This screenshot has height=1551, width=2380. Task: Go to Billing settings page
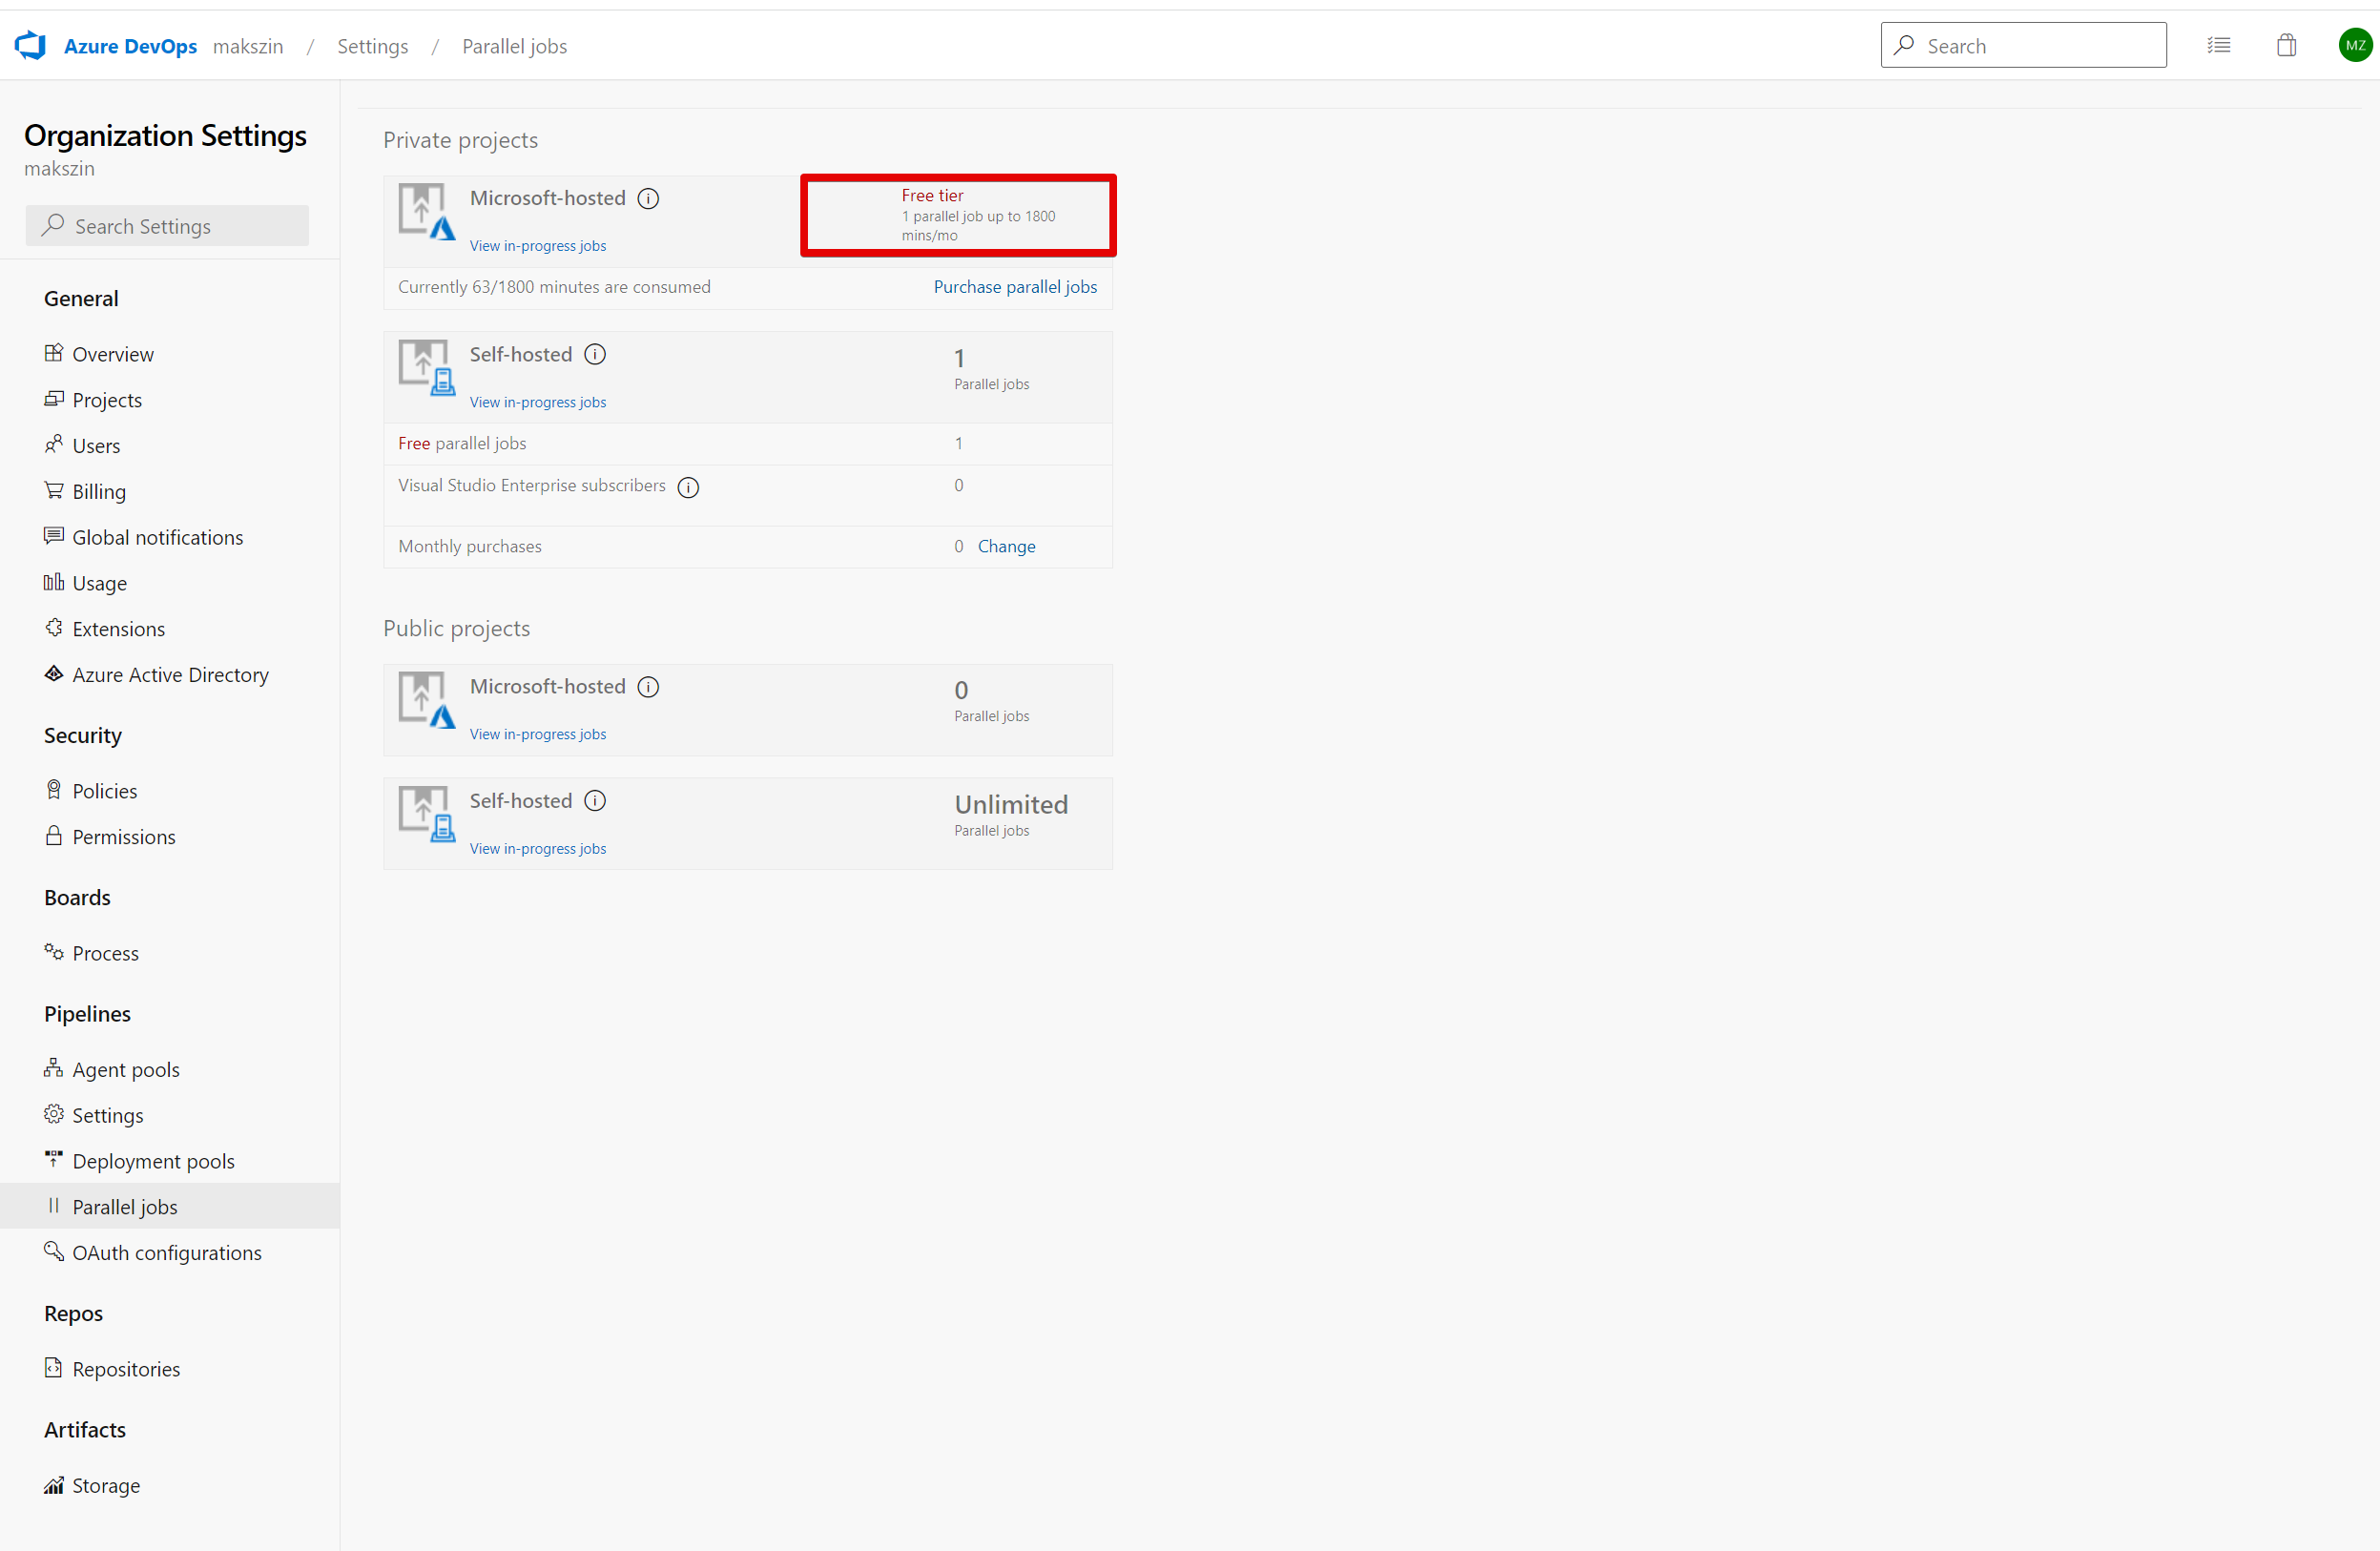tap(99, 491)
